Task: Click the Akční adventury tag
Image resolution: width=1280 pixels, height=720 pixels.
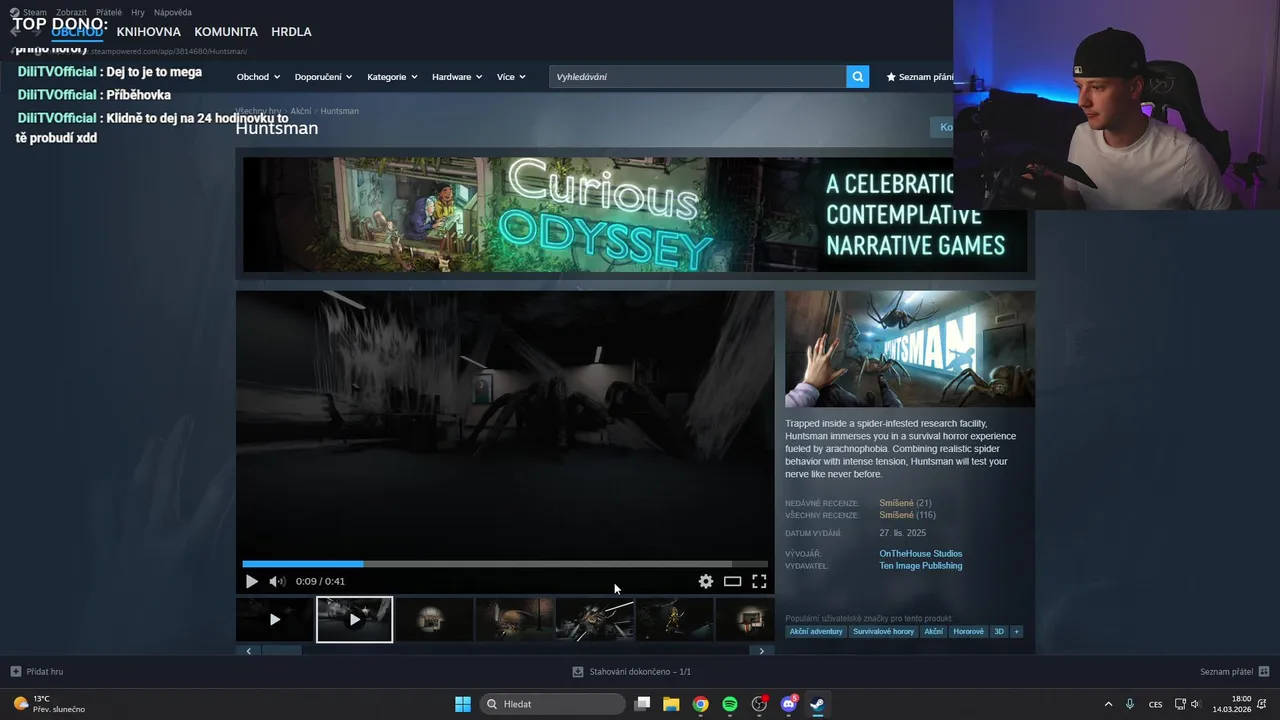Action: (816, 632)
